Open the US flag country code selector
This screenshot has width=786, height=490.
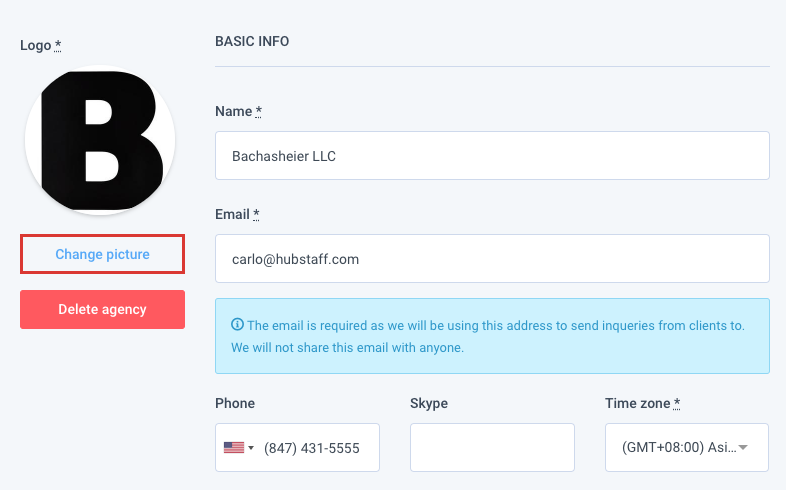[239, 447]
